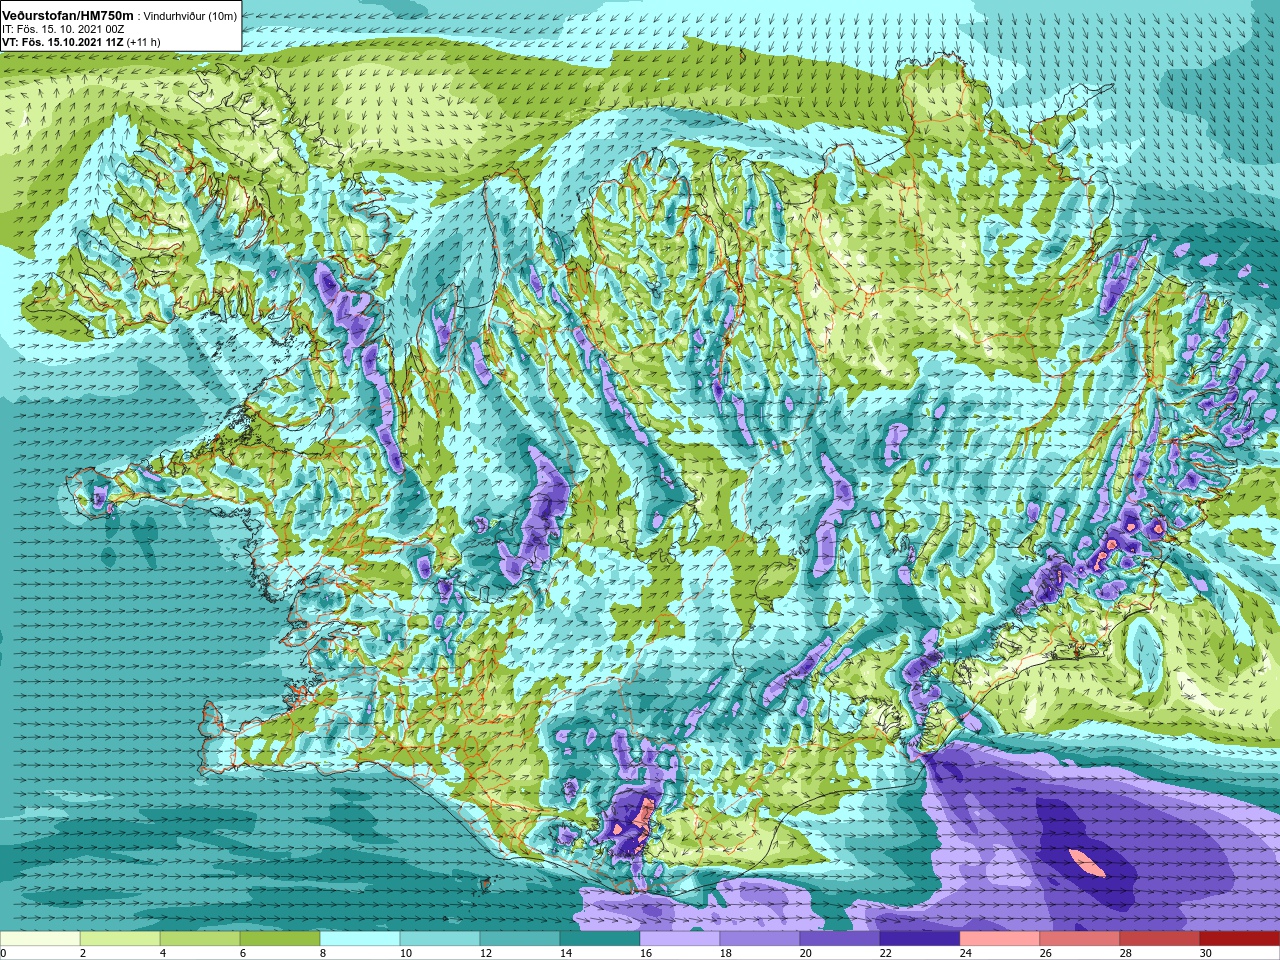Viewport: 1280px width, 960px height.
Task: Pick the 24–26 light pink legend swatch
Action: 1000,939
